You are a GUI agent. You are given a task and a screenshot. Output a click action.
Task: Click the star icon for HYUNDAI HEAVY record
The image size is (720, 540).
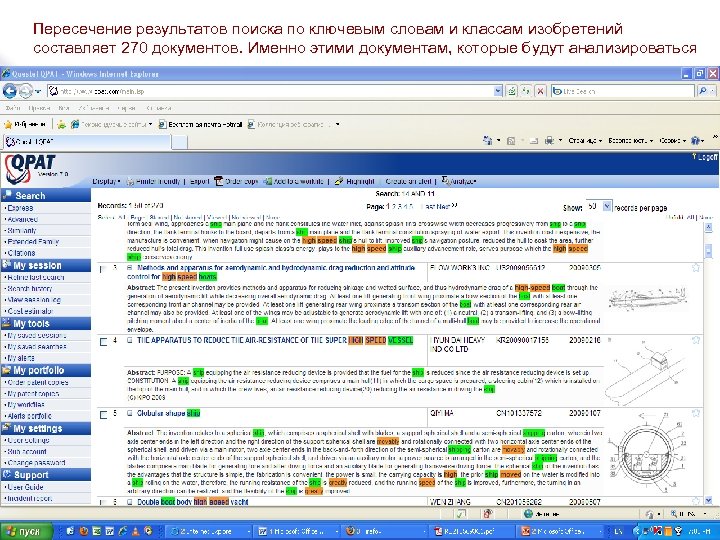696,340
